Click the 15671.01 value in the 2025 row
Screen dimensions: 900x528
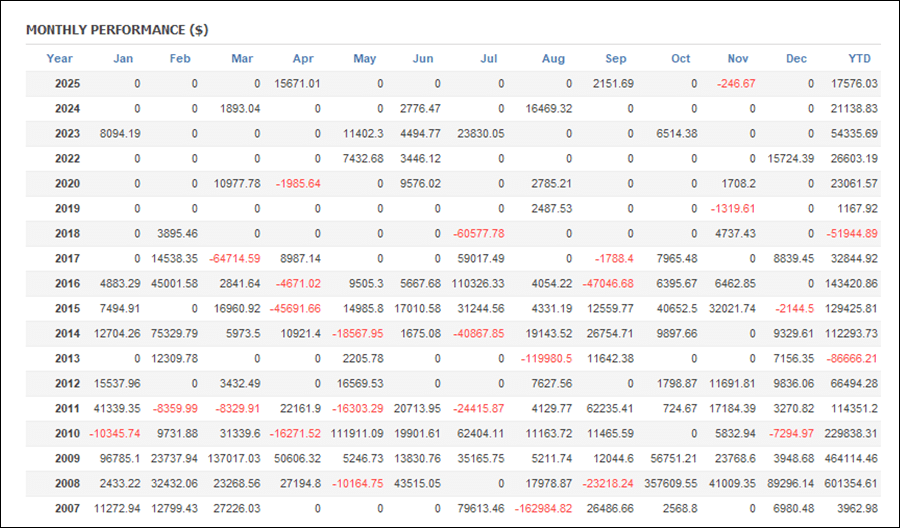(x=292, y=83)
